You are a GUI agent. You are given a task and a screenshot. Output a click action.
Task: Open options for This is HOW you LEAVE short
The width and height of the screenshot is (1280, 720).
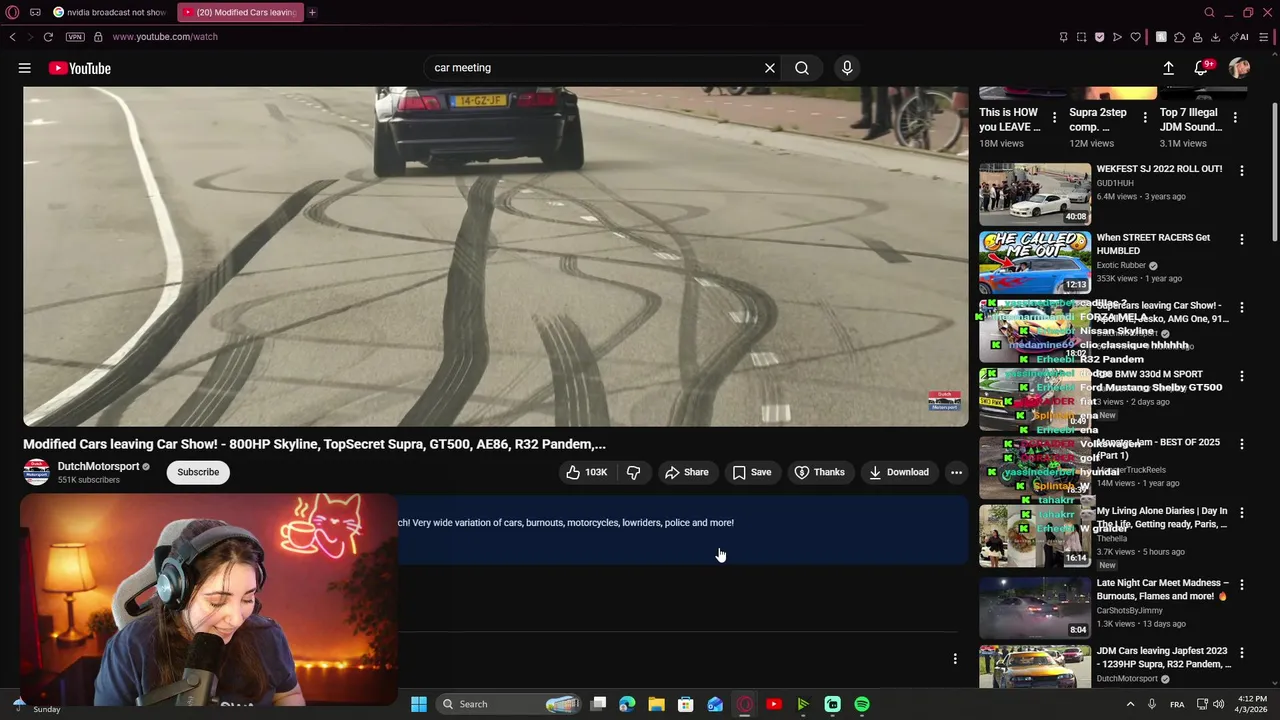(x=1054, y=117)
